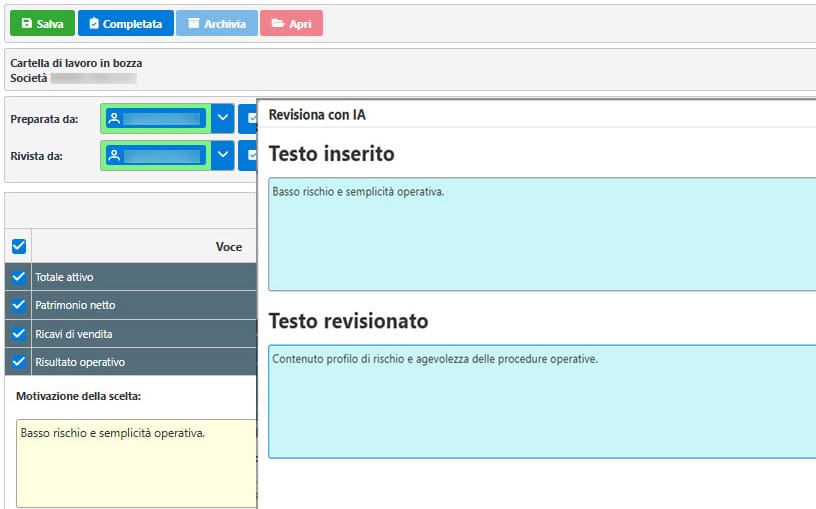Click the Motivazione della scelta label
Screen dimensions: 816x509
[79, 396]
